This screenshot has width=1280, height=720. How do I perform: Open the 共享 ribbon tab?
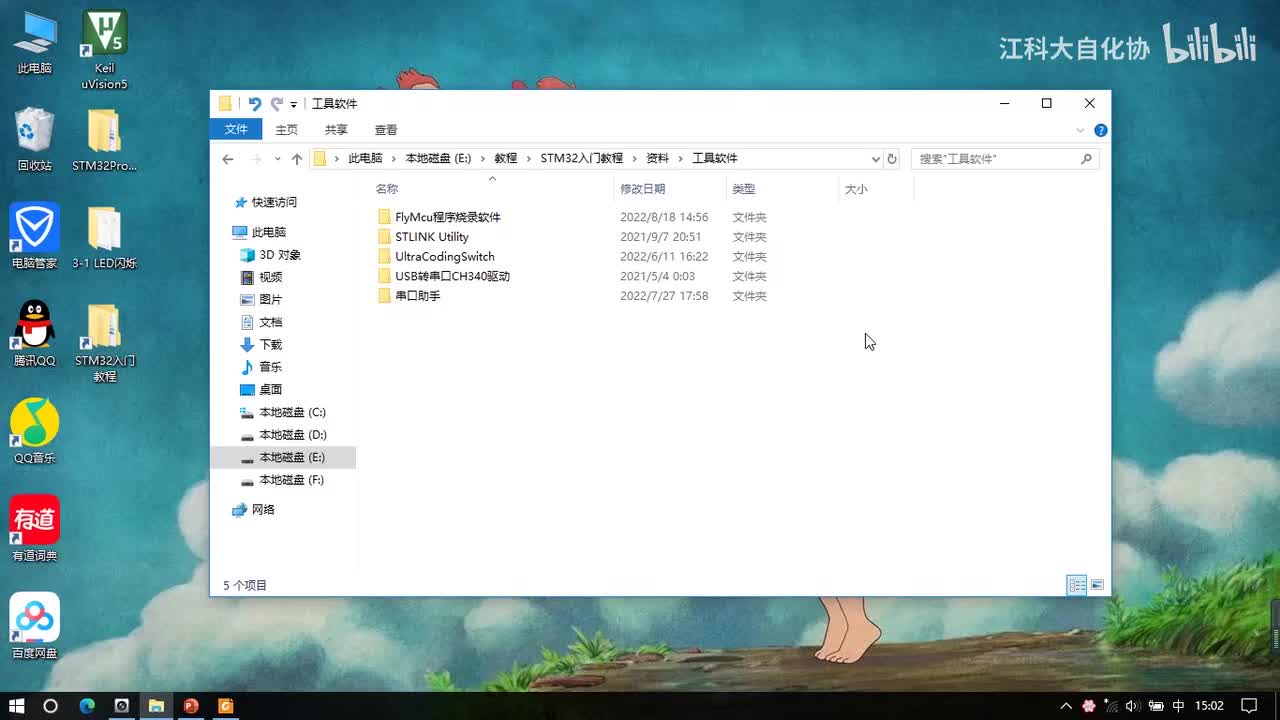[x=336, y=130]
